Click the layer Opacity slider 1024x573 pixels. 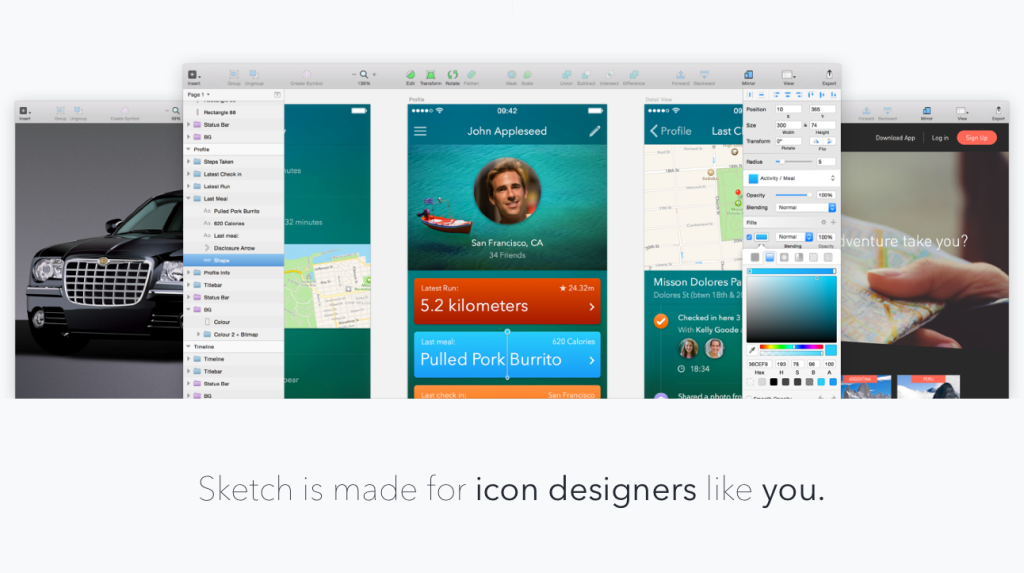point(793,195)
